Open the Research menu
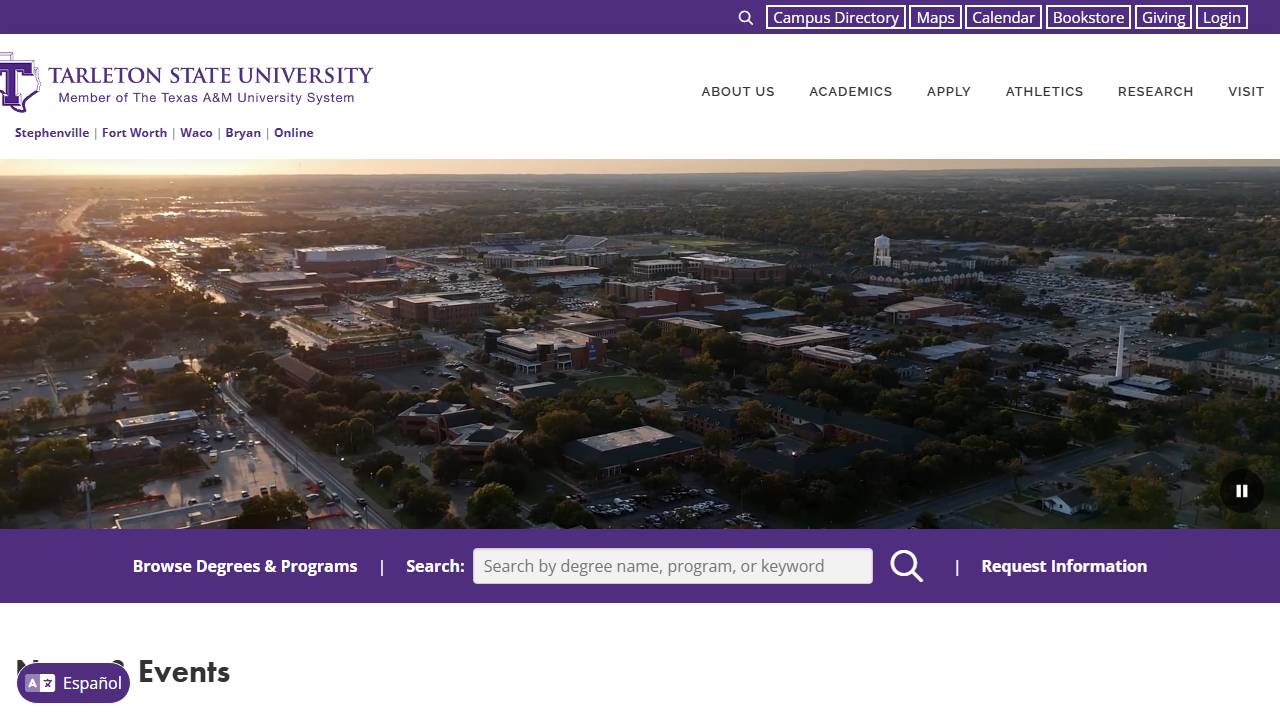Screen dimensions: 1280x720 (x=1155, y=92)
